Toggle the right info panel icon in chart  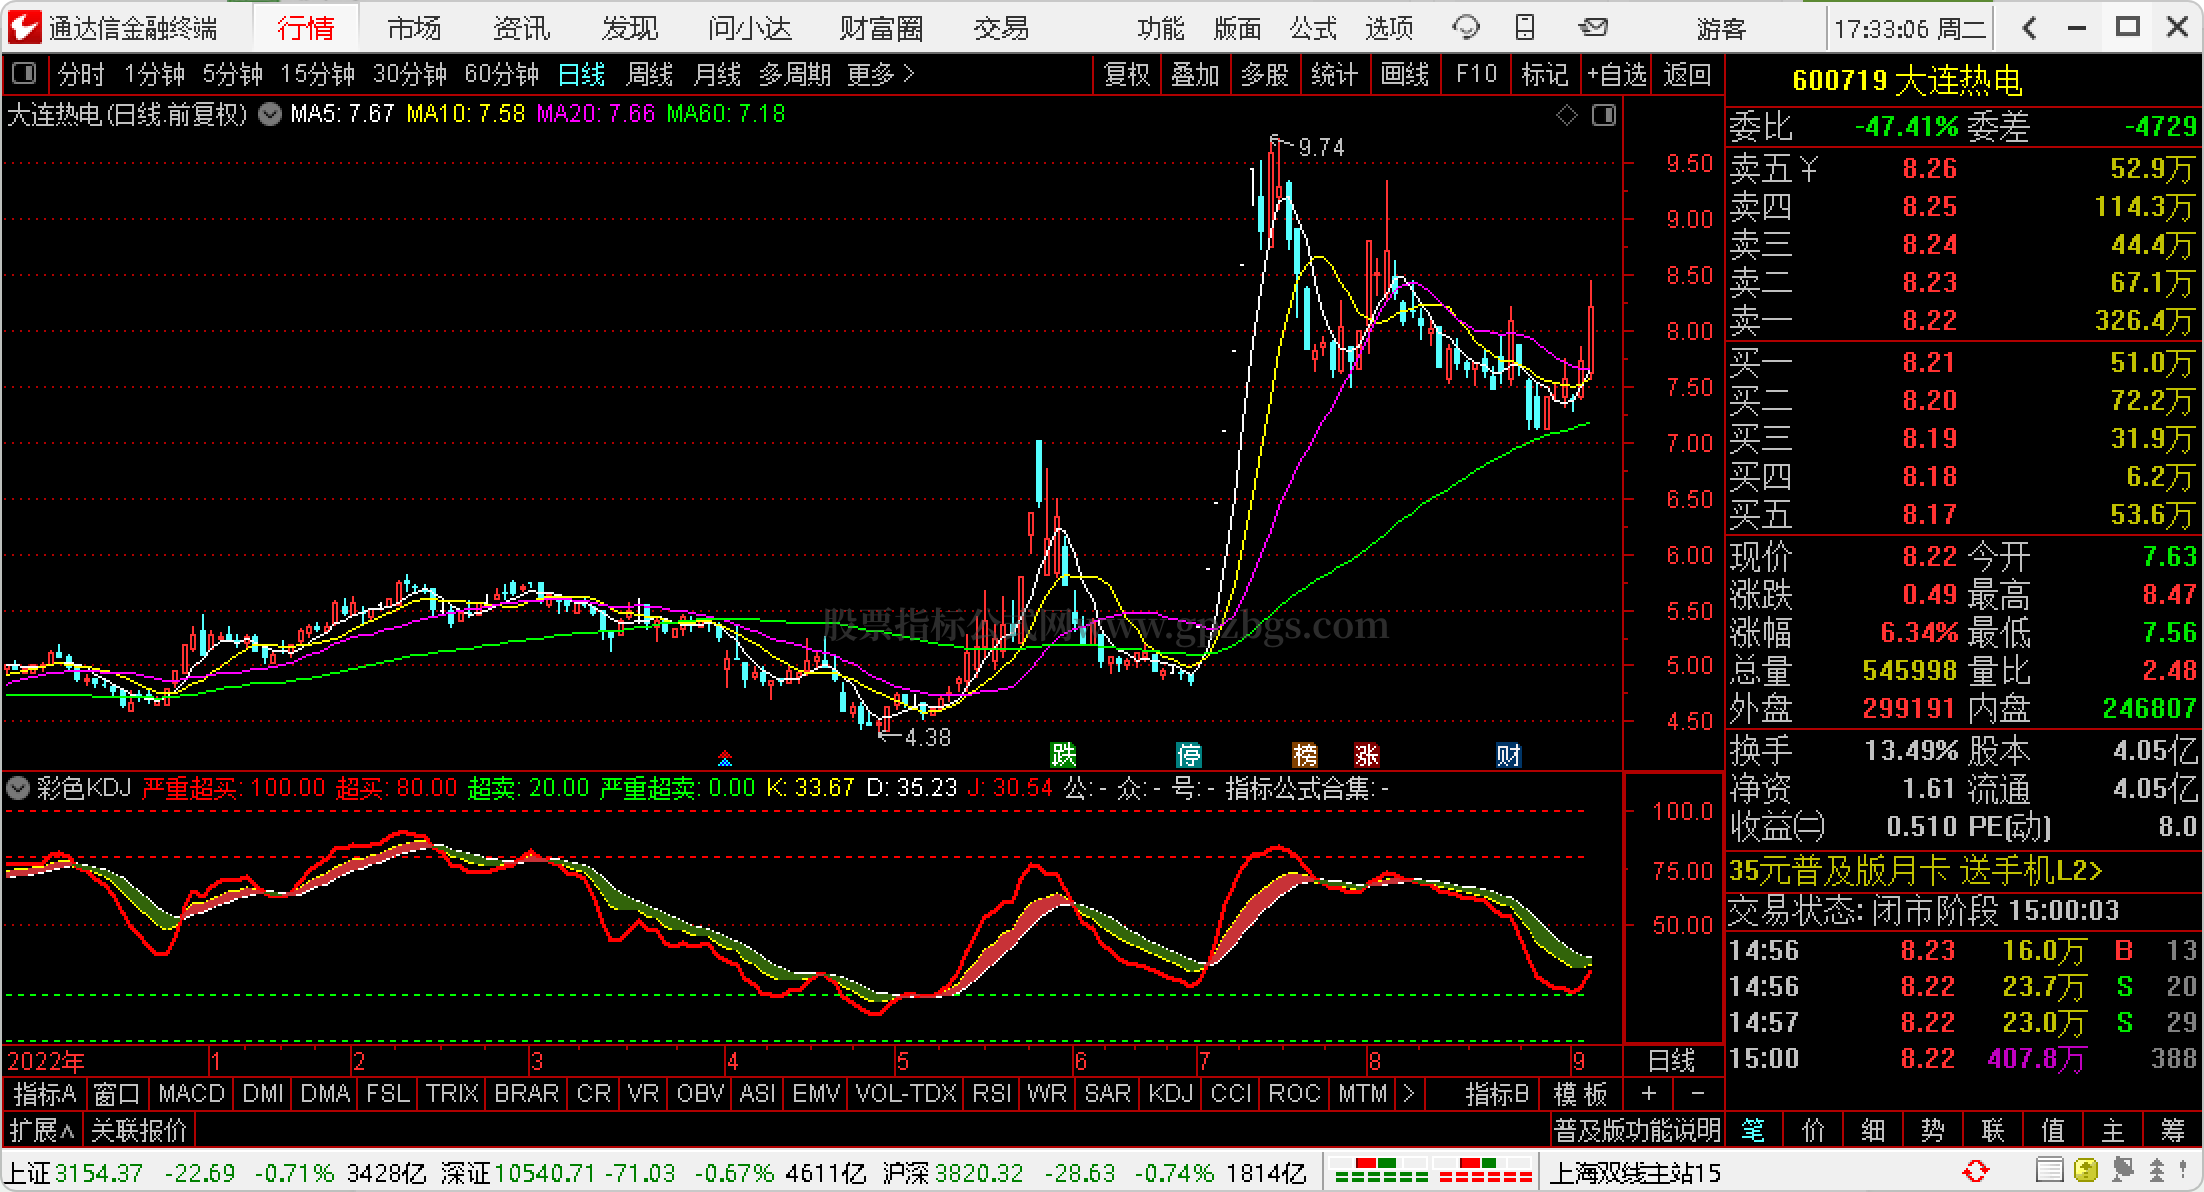point(1603,116)
